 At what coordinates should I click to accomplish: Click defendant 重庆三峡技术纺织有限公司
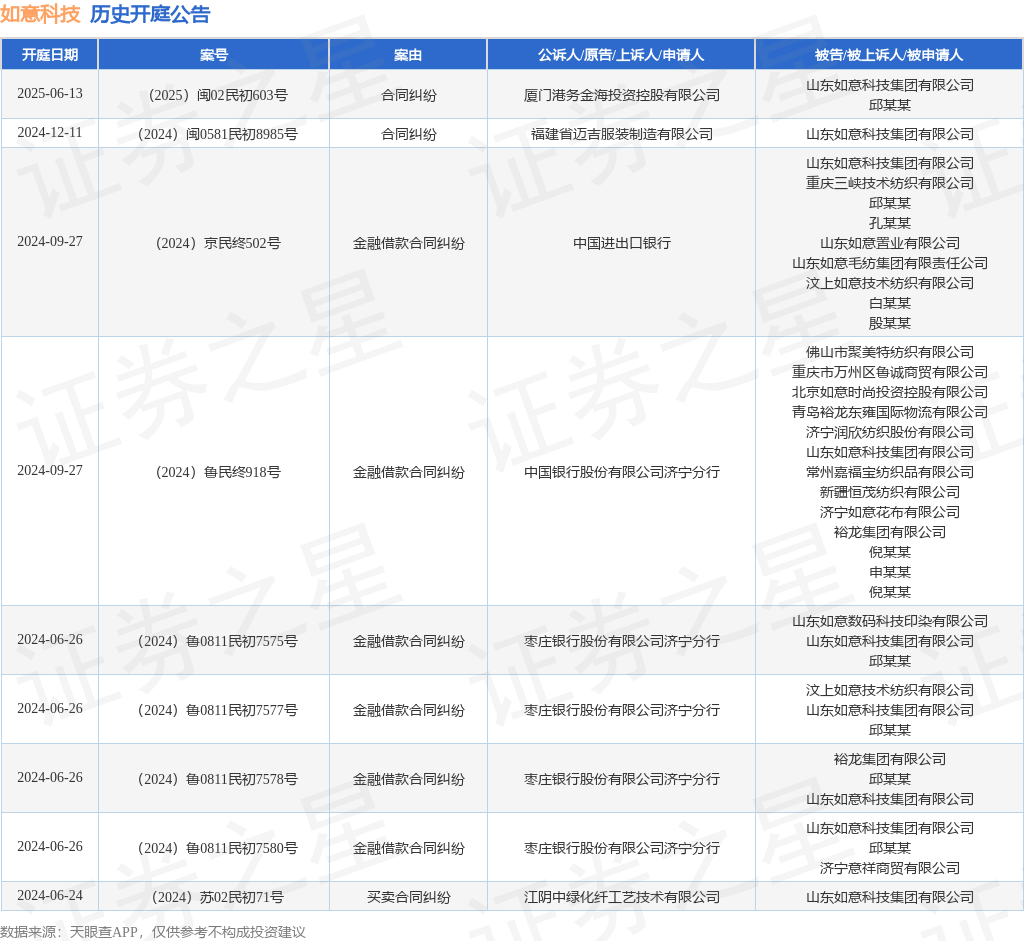pyautogui.click(x=889, y=183)
